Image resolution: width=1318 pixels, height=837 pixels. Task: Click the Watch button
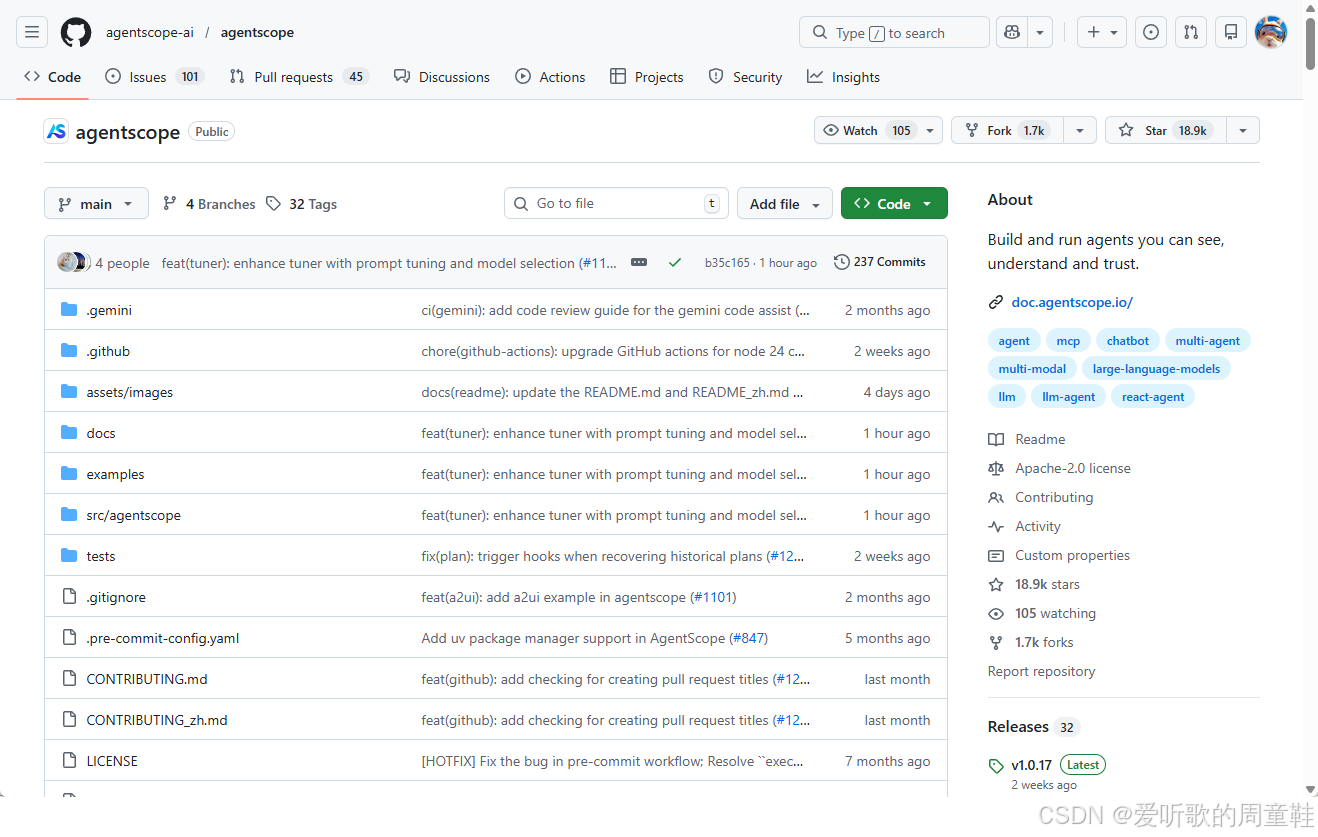click(x=868, y=130)
